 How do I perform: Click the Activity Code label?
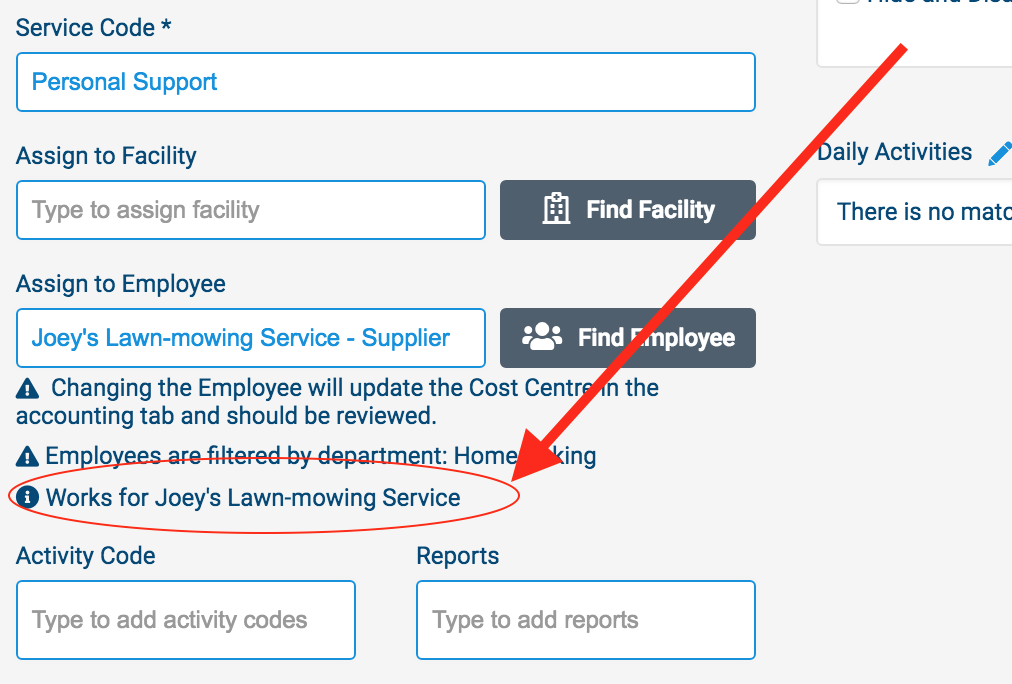tap(86, 555)
